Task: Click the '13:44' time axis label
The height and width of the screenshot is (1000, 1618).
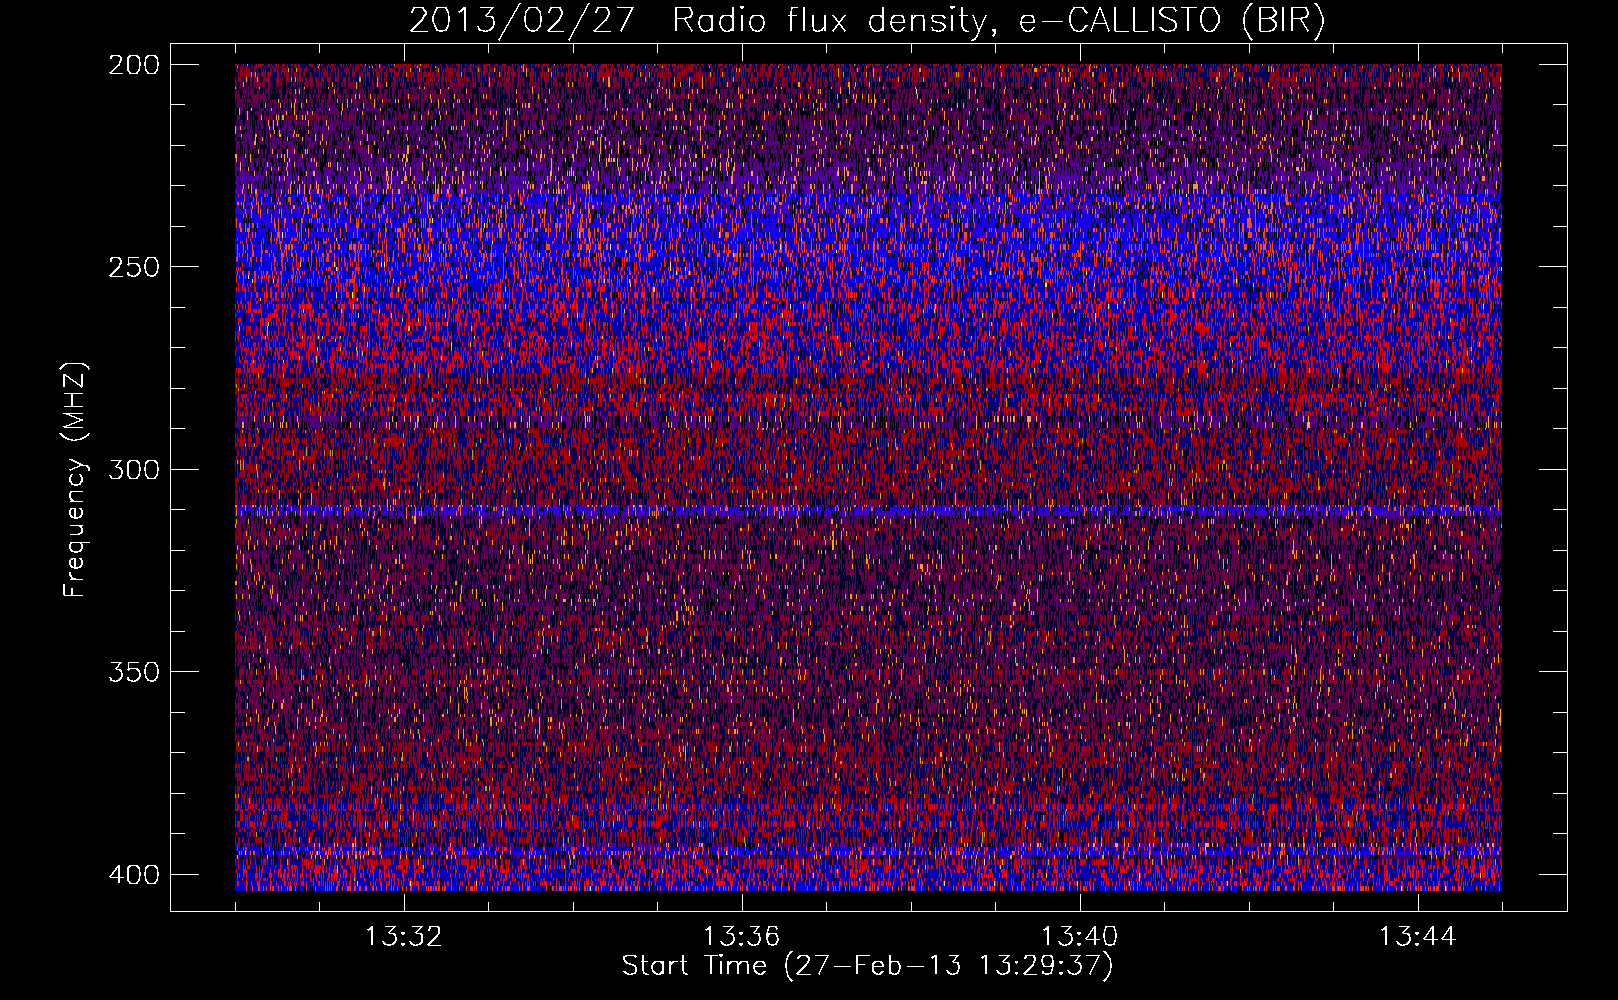Action: point(1417,937)
